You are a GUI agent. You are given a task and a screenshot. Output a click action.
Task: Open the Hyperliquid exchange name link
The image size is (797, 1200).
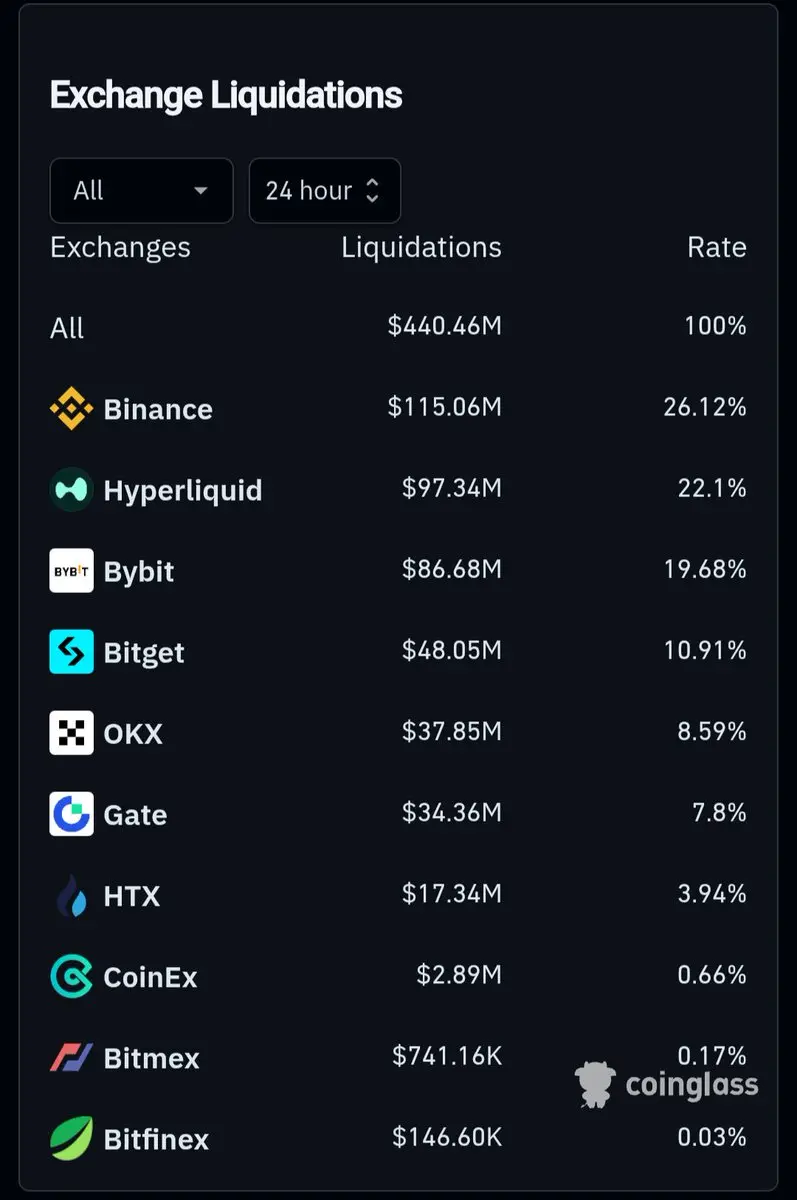[183, 491]
